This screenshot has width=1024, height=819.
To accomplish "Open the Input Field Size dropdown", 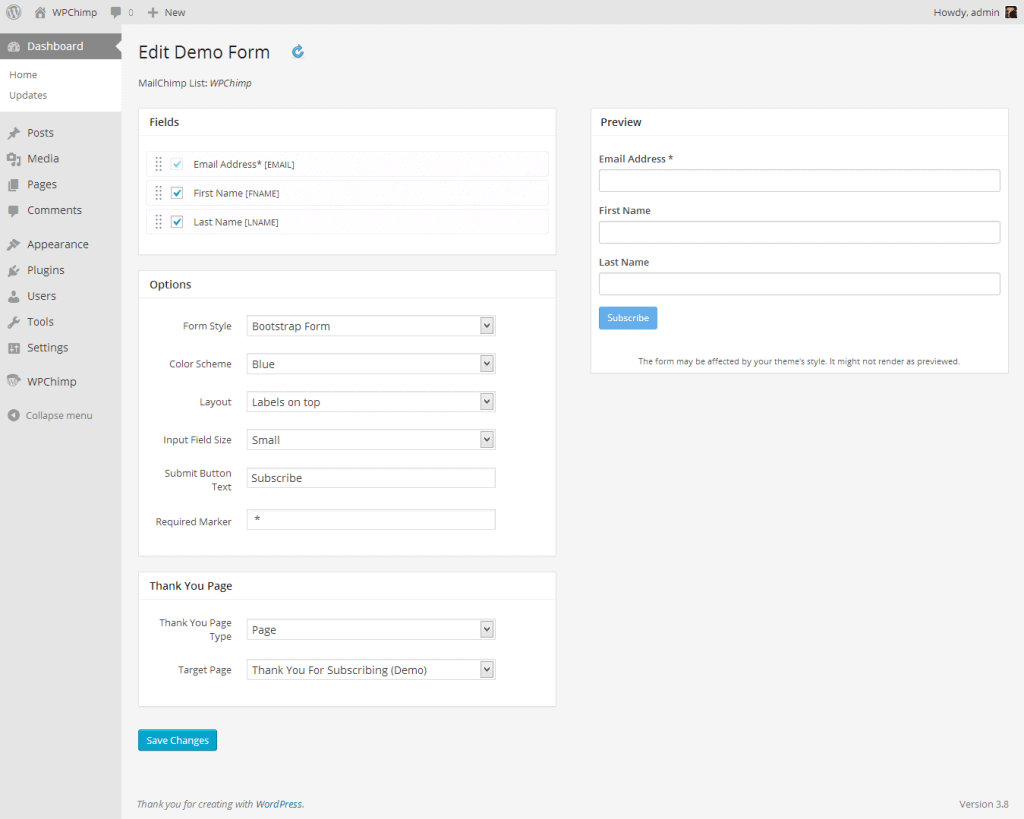I will [x=371, y=440].
